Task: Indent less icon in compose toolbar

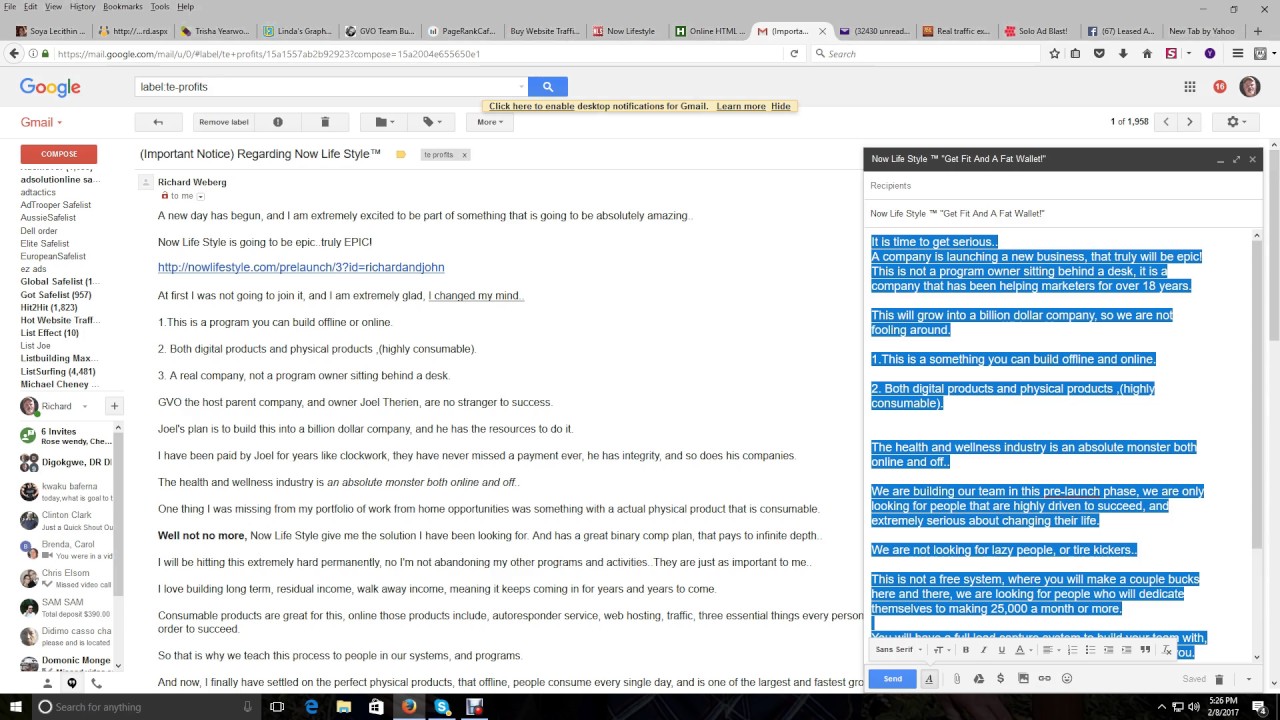Action: (1108, 650)
